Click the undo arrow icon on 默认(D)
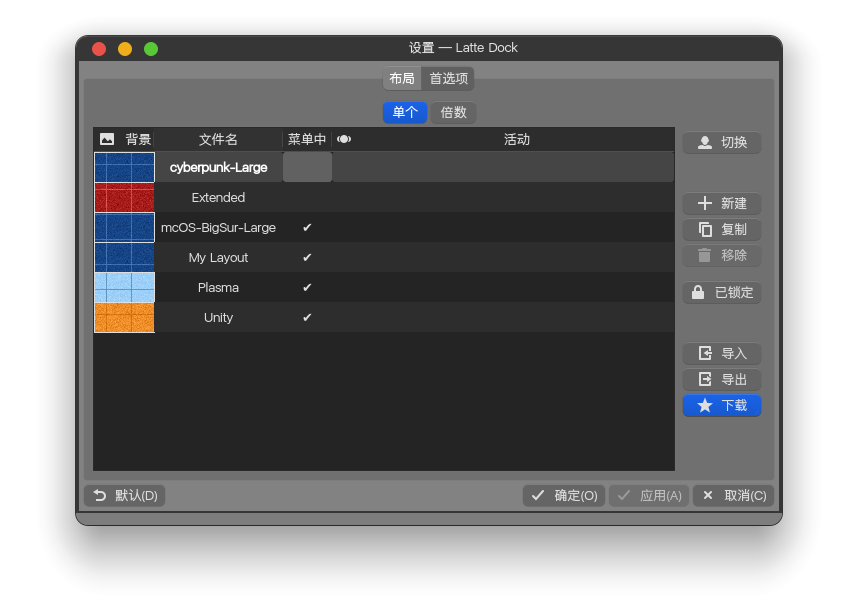The width and height of the screenshot is (858, 611). (100, 495)
